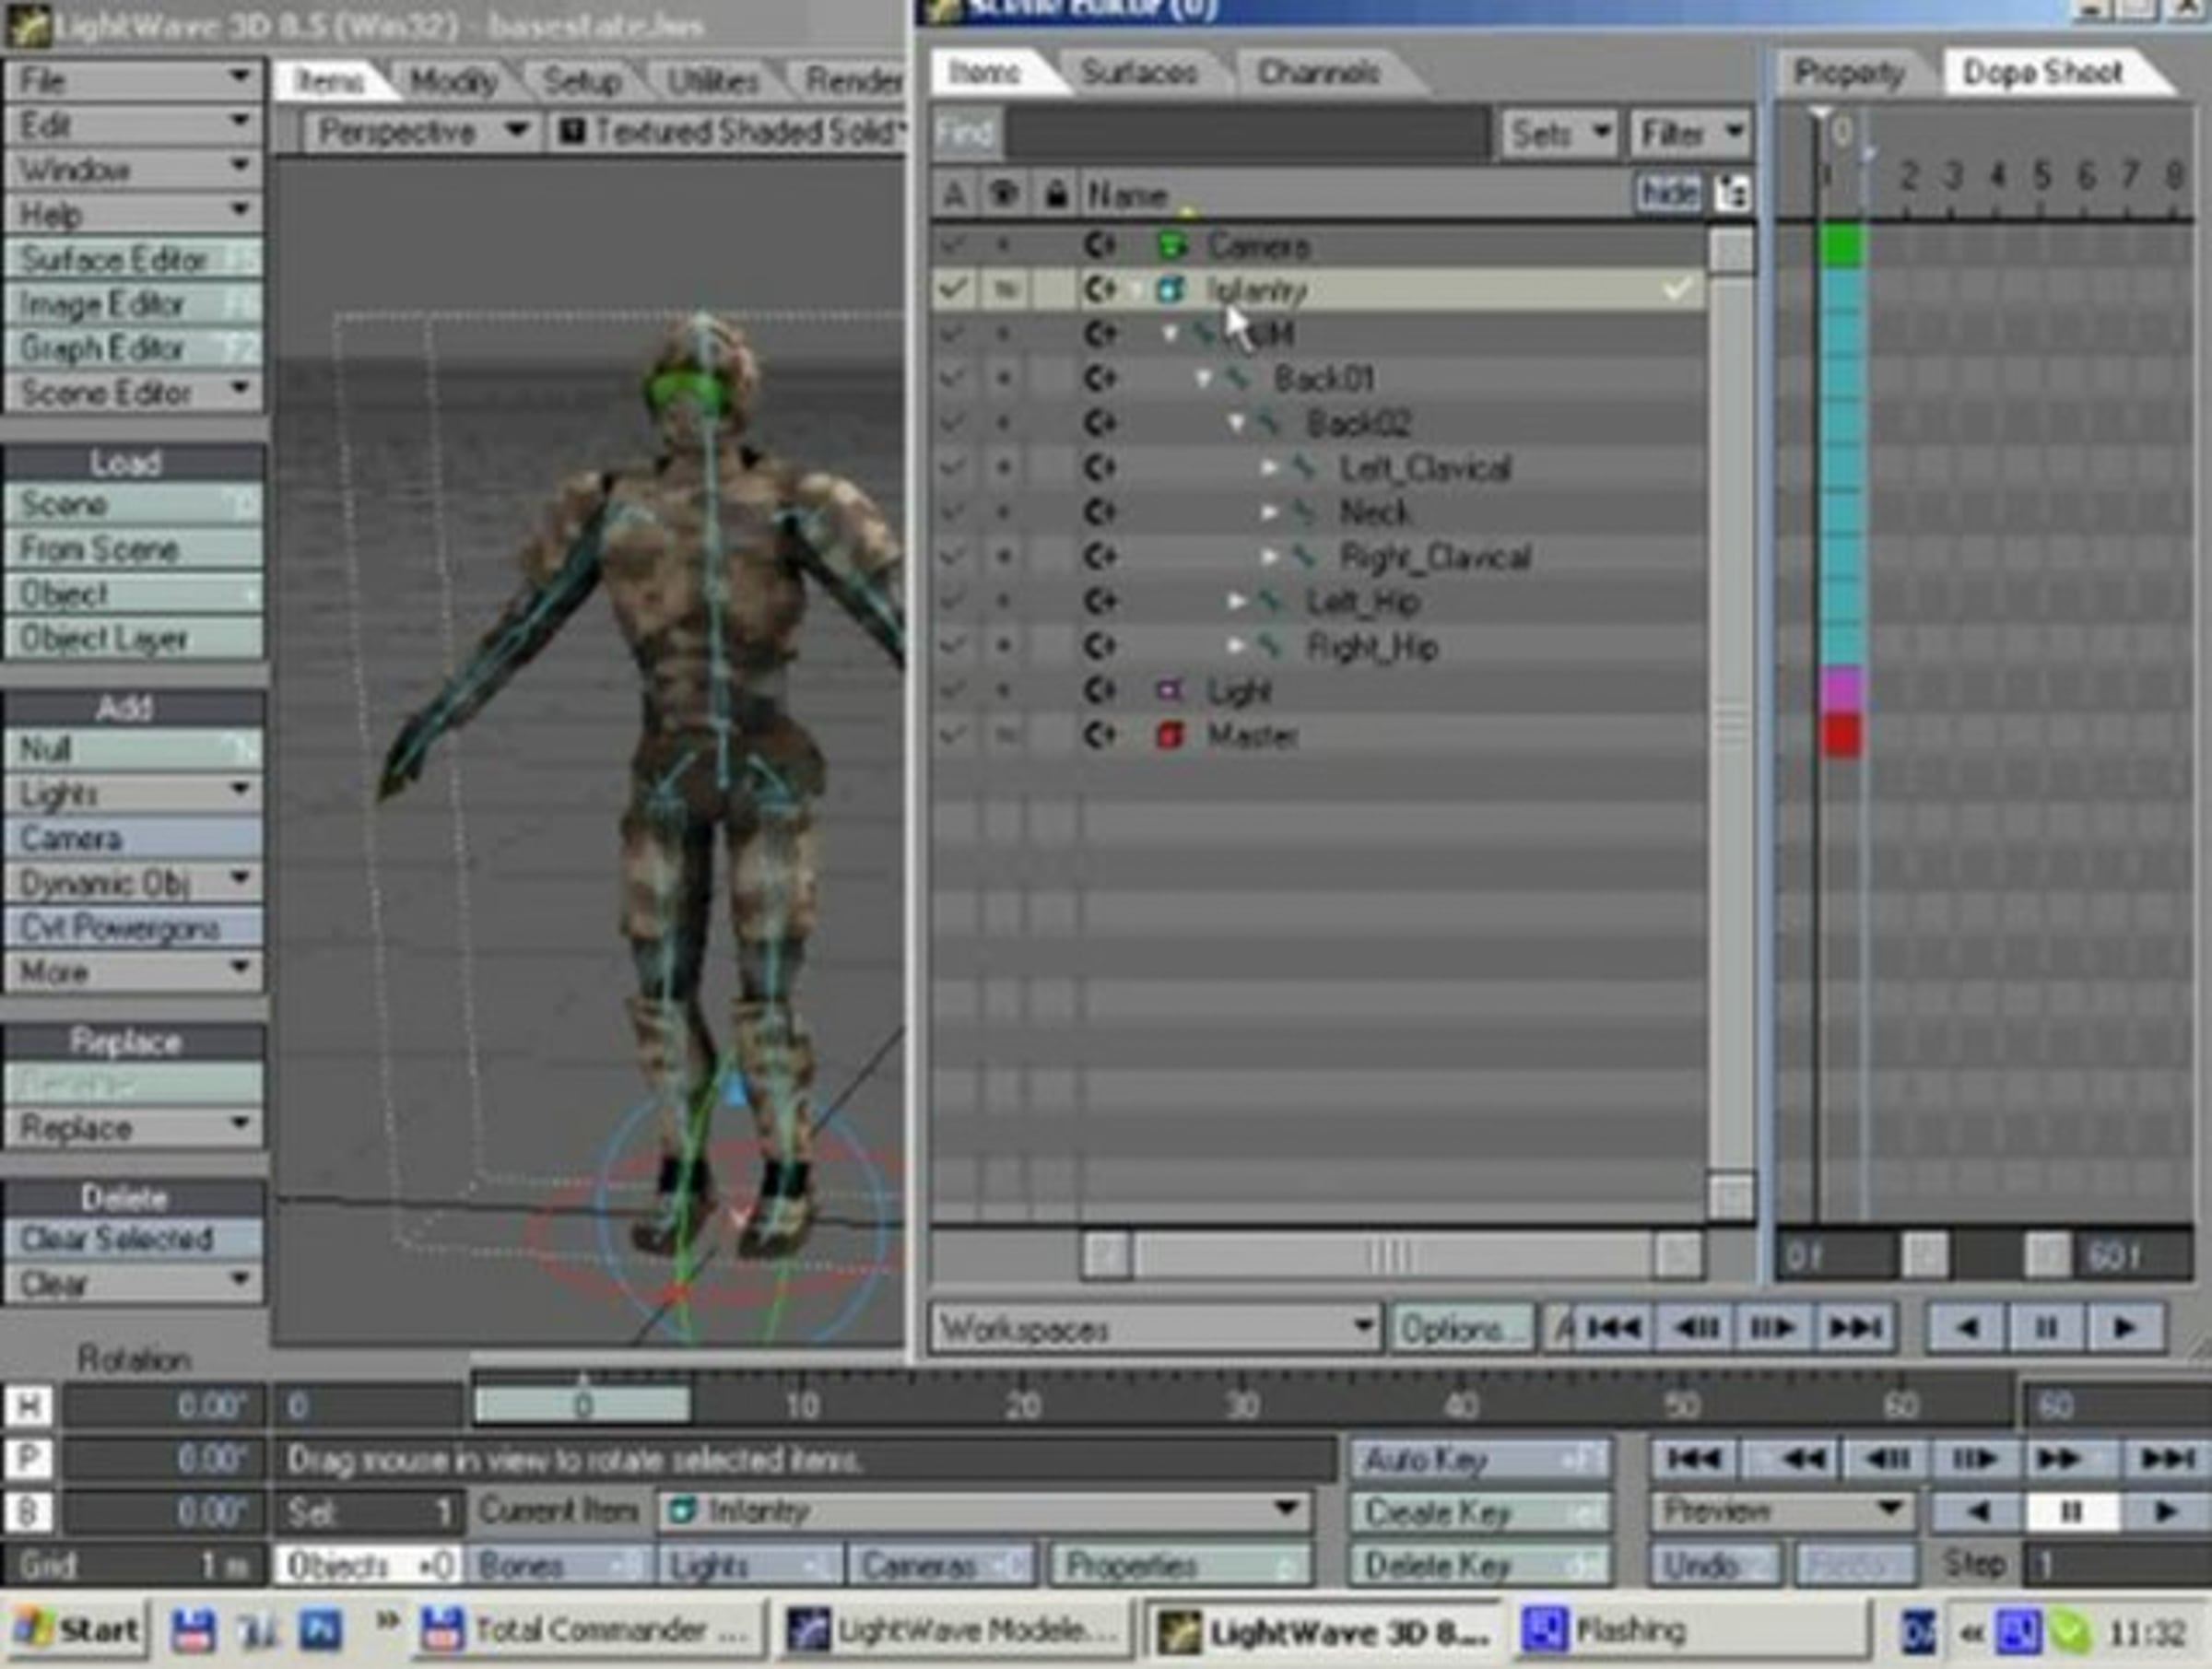Click the eye column header icon
The height and width of the screenshot is (1669, 2212).
tap(1003, 194)
